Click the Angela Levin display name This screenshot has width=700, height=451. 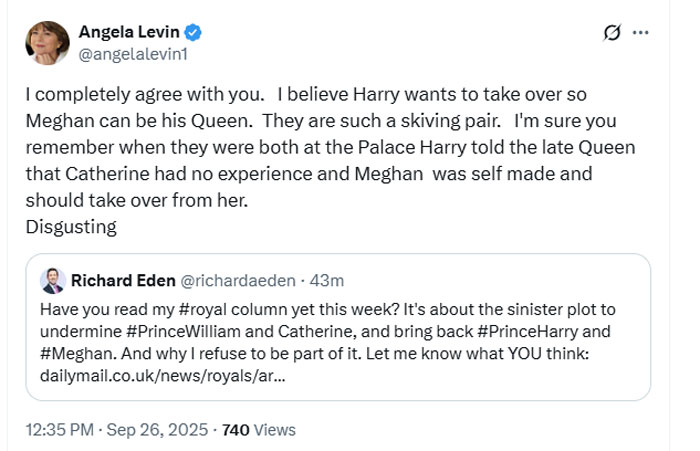(129, 32)
